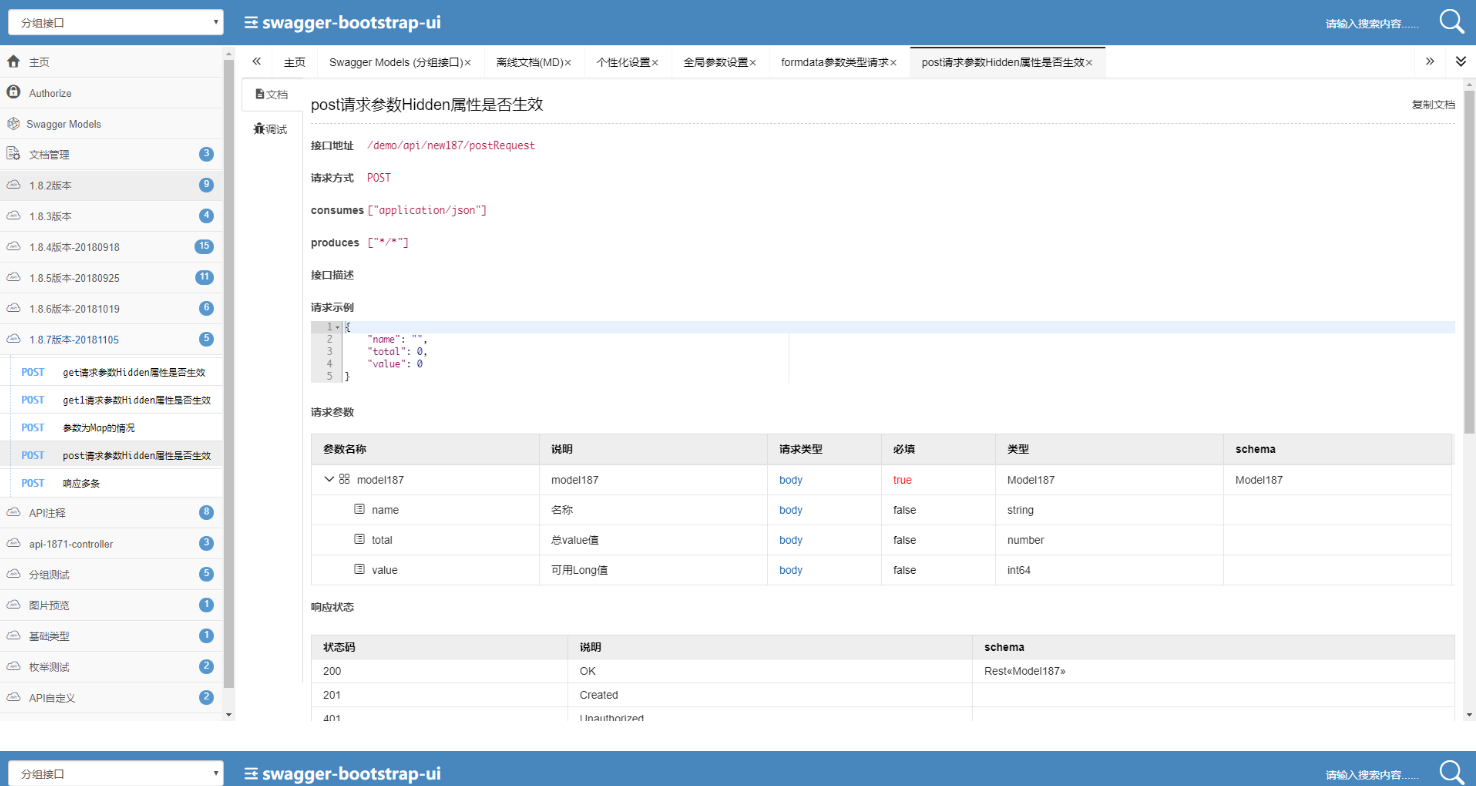The image size is (1476, 786).
Task: Click the cloud icon beside 基础类型
Action: [13, 636]
